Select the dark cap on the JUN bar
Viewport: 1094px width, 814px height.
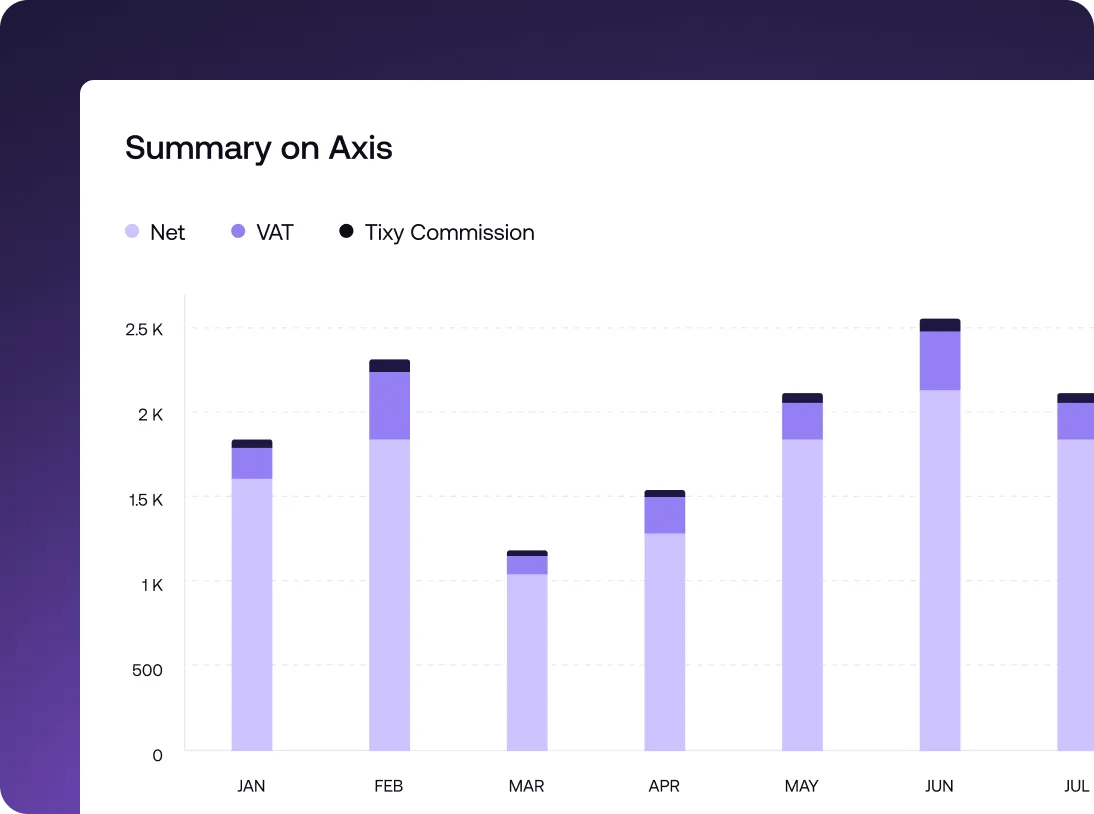click(x=939, y=322)
